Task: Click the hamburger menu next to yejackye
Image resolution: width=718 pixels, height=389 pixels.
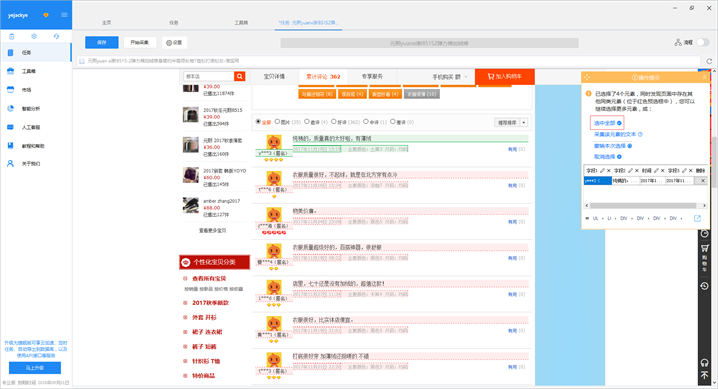Action: tap(64, 15)
